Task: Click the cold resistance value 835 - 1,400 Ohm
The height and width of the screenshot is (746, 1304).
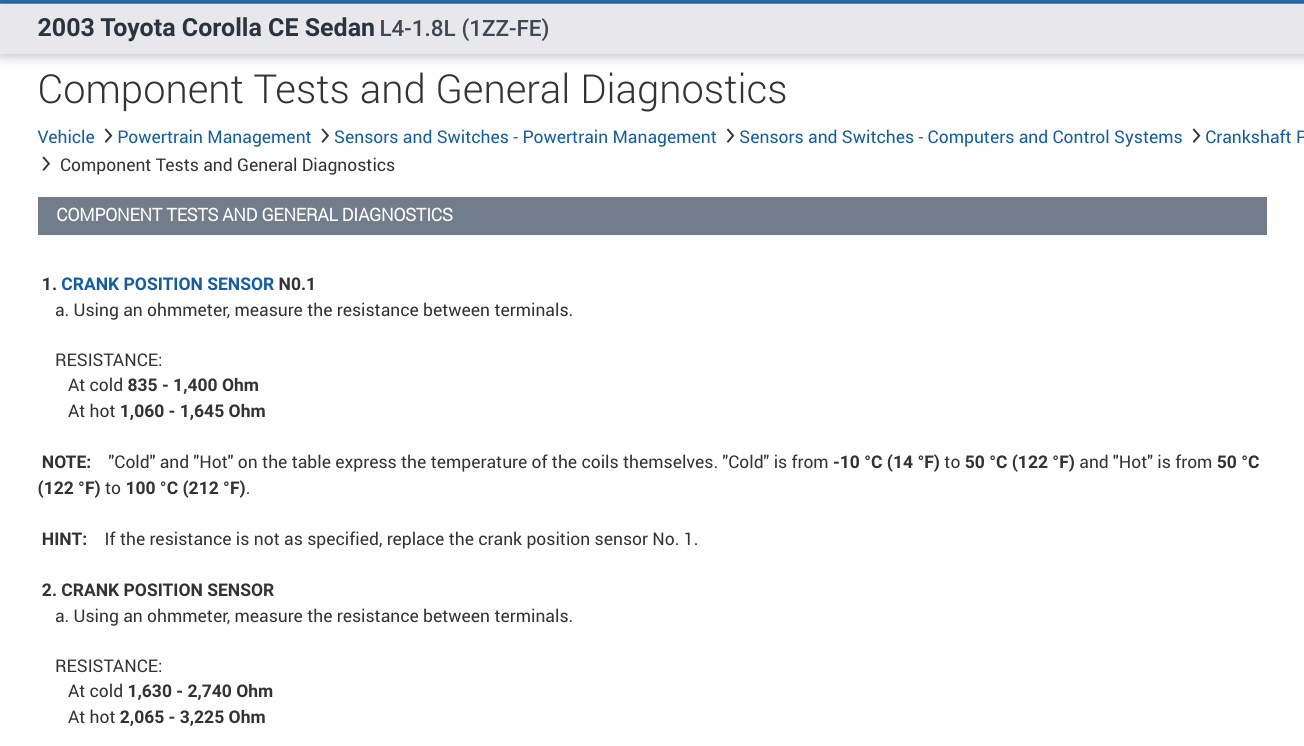Action: tap(193, 385)
